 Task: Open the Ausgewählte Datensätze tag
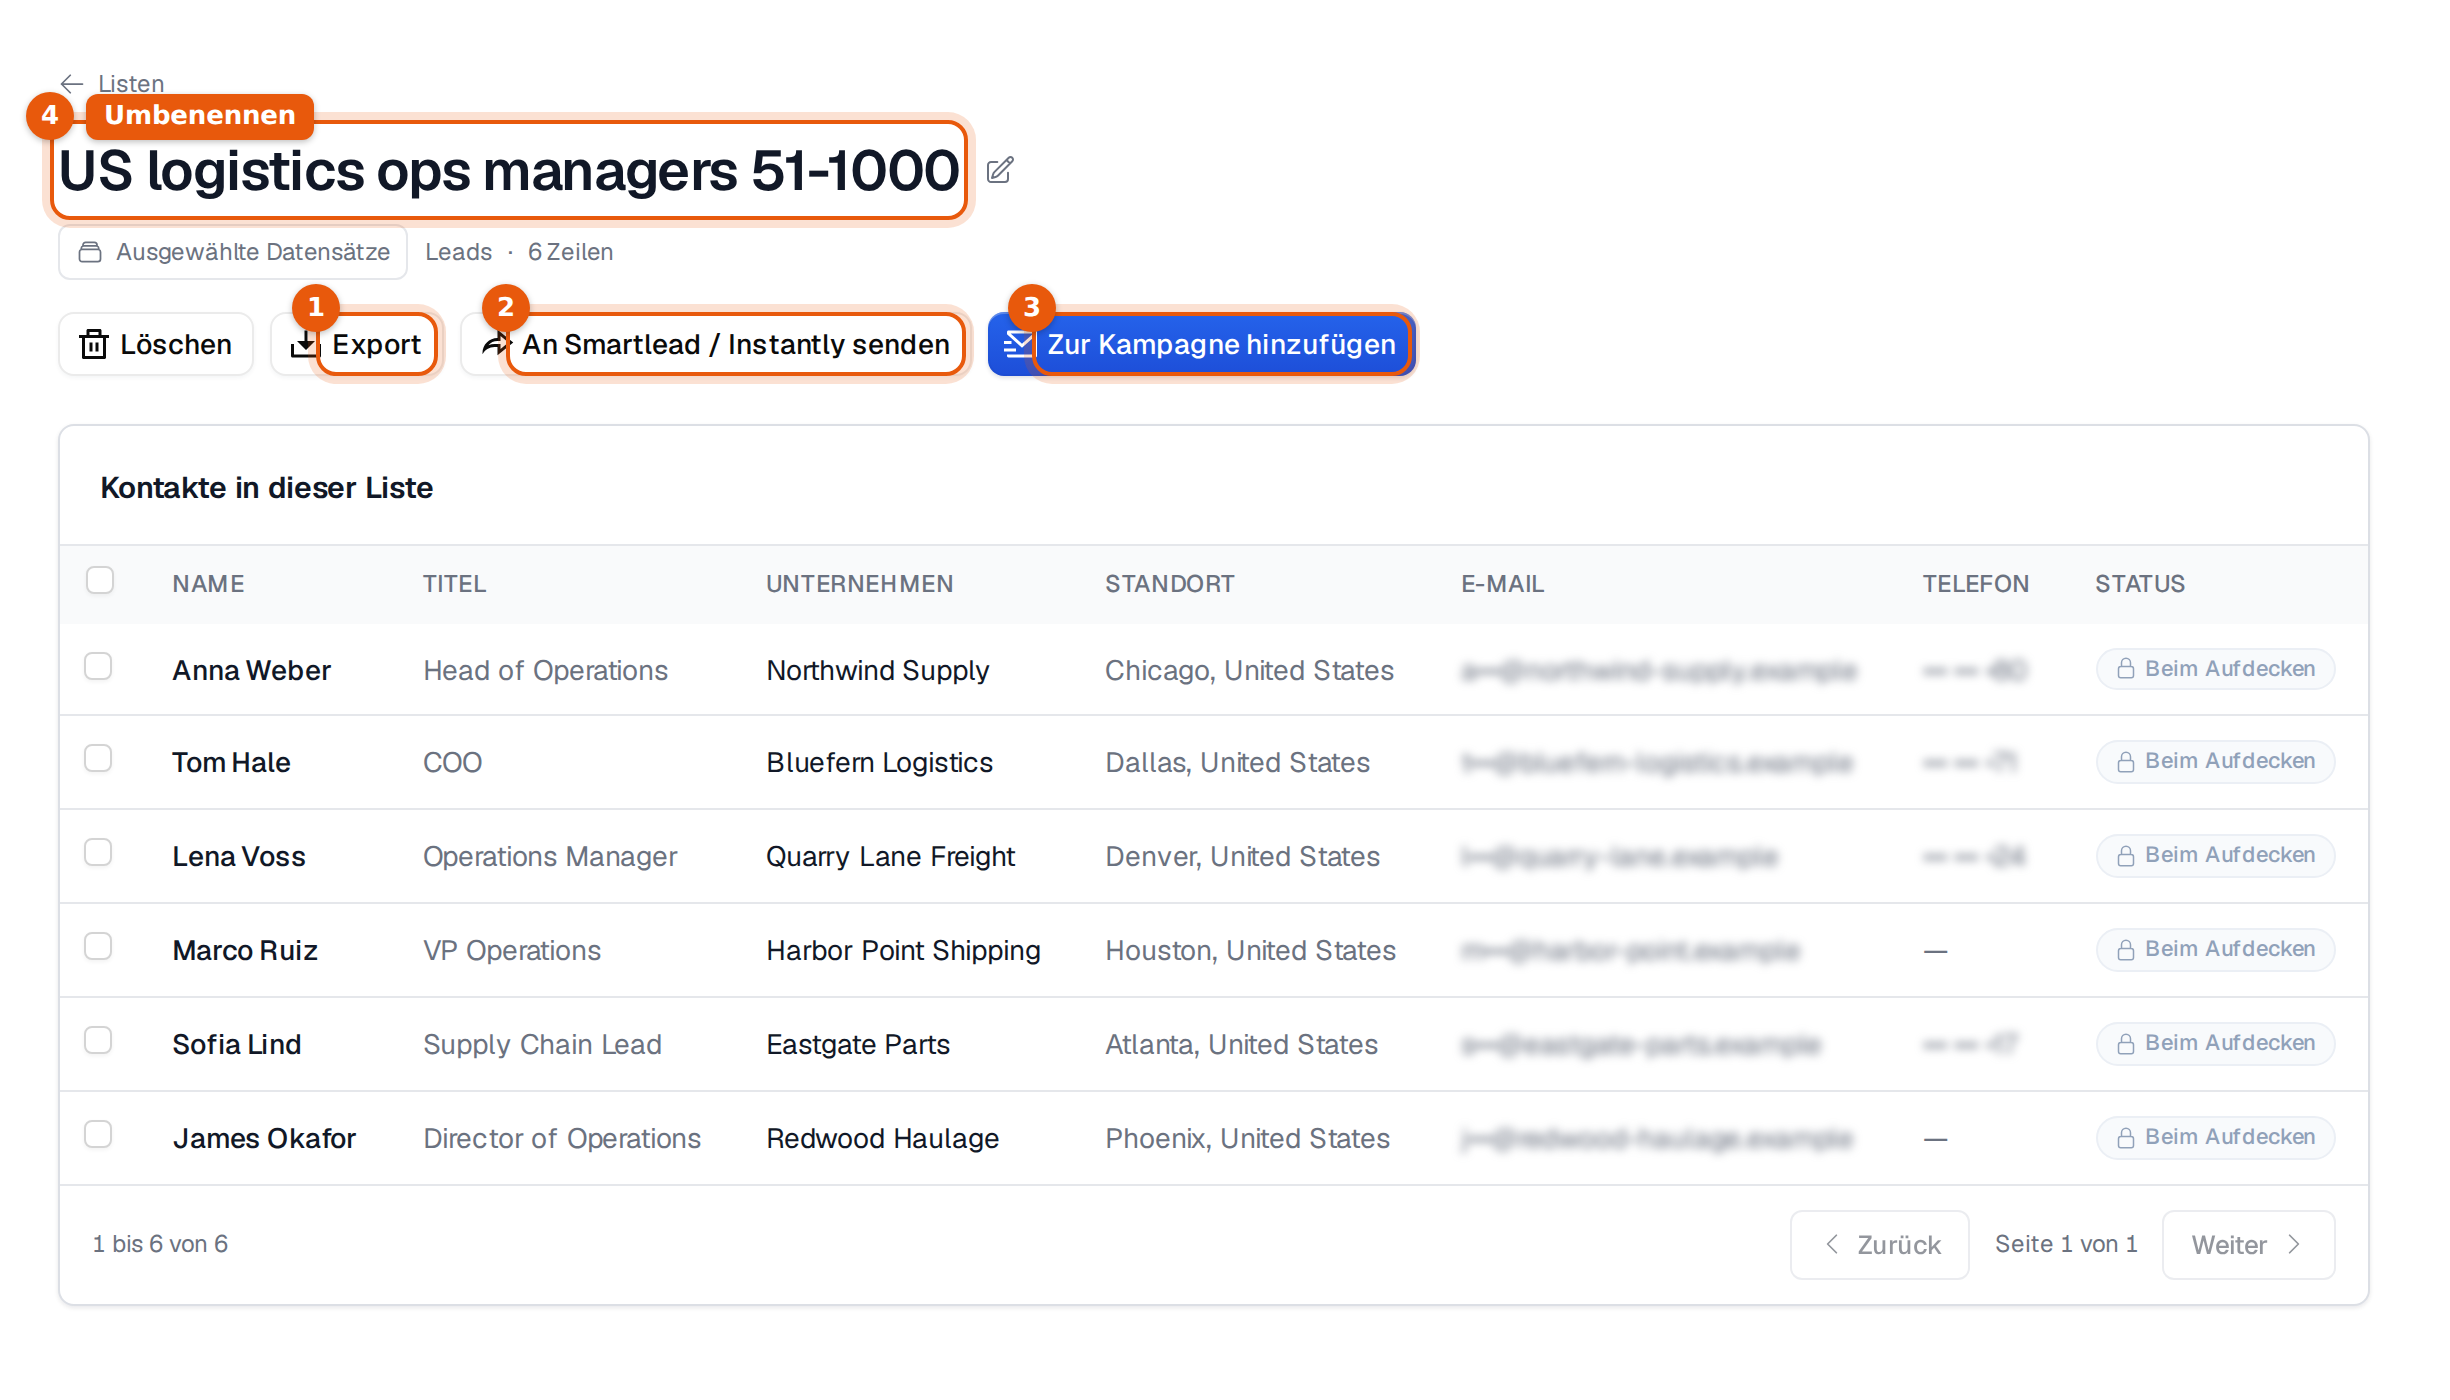point(233,252)
